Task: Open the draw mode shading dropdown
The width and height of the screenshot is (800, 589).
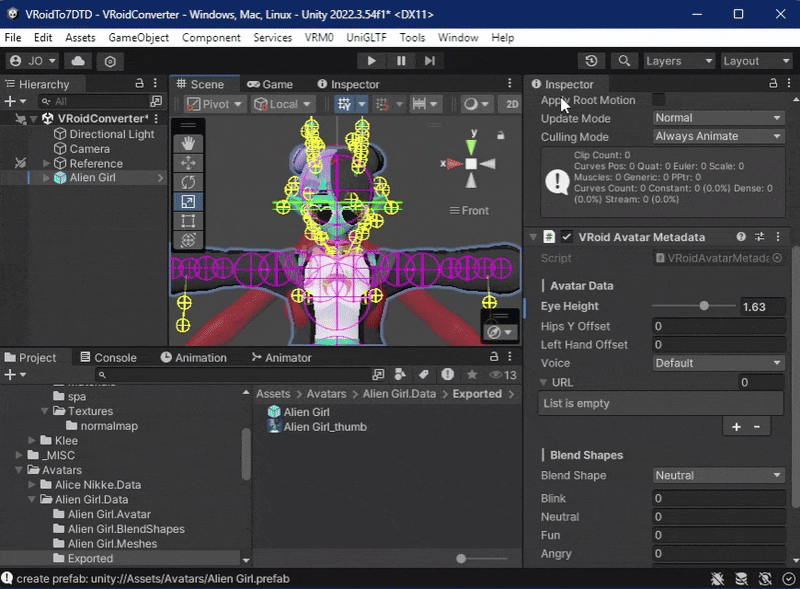Action: (x=477, y=104)
